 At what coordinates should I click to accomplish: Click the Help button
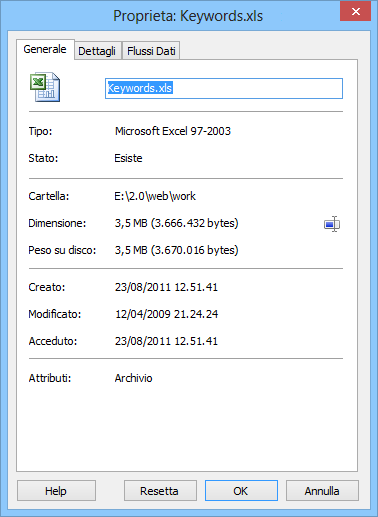tap(56, 491)
